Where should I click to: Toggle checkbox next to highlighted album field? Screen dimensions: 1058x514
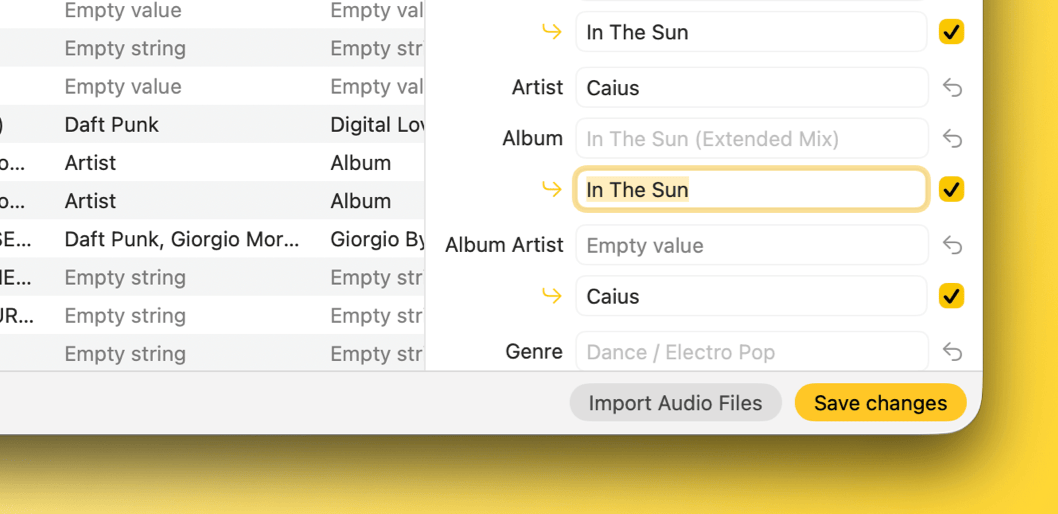(951, 189)
